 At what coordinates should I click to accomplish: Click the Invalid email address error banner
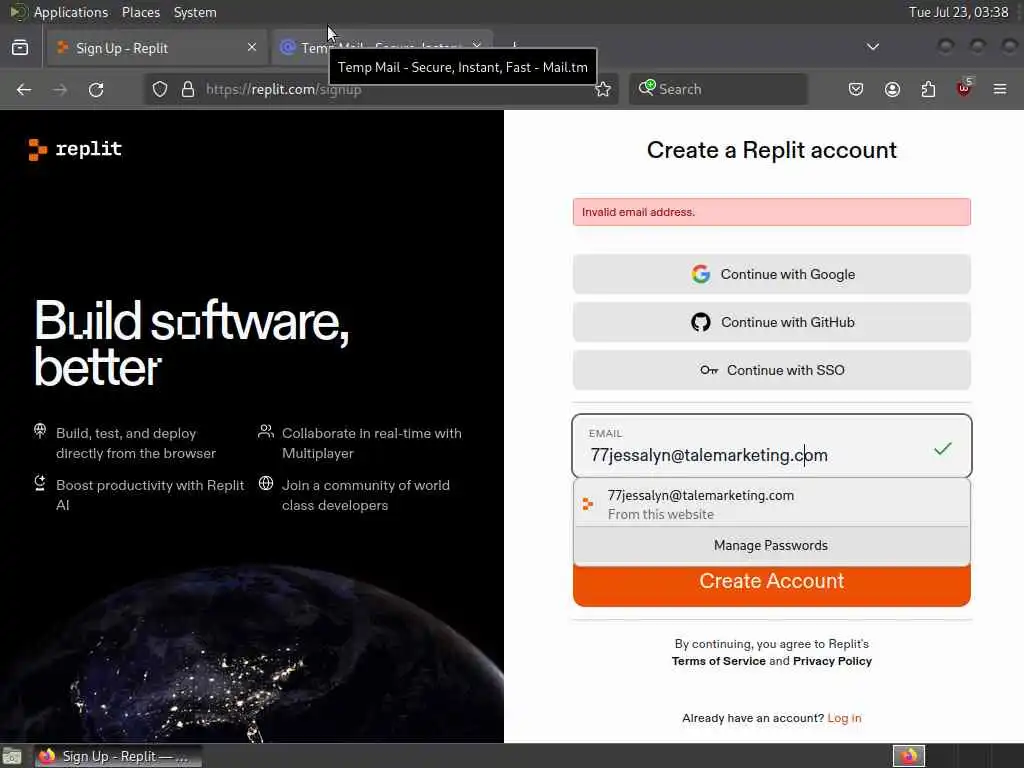click(x=771, y=212)
